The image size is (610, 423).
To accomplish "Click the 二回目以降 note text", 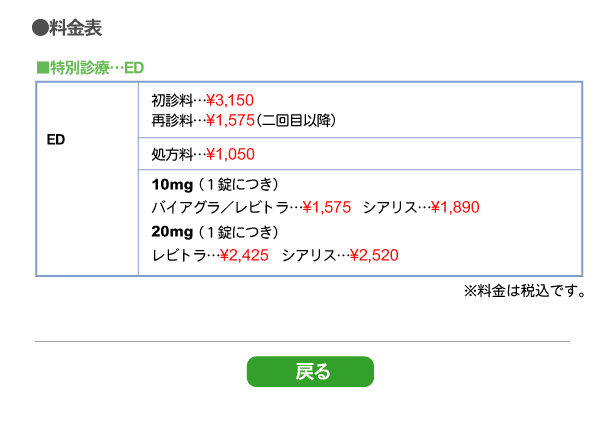I will point(296,120).
